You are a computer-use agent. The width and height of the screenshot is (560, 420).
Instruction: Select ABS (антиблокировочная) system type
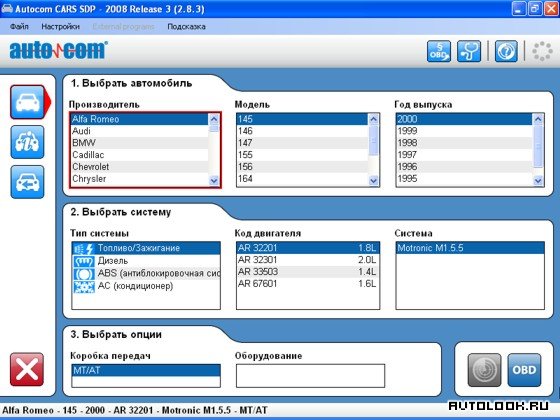pos(146,274)
